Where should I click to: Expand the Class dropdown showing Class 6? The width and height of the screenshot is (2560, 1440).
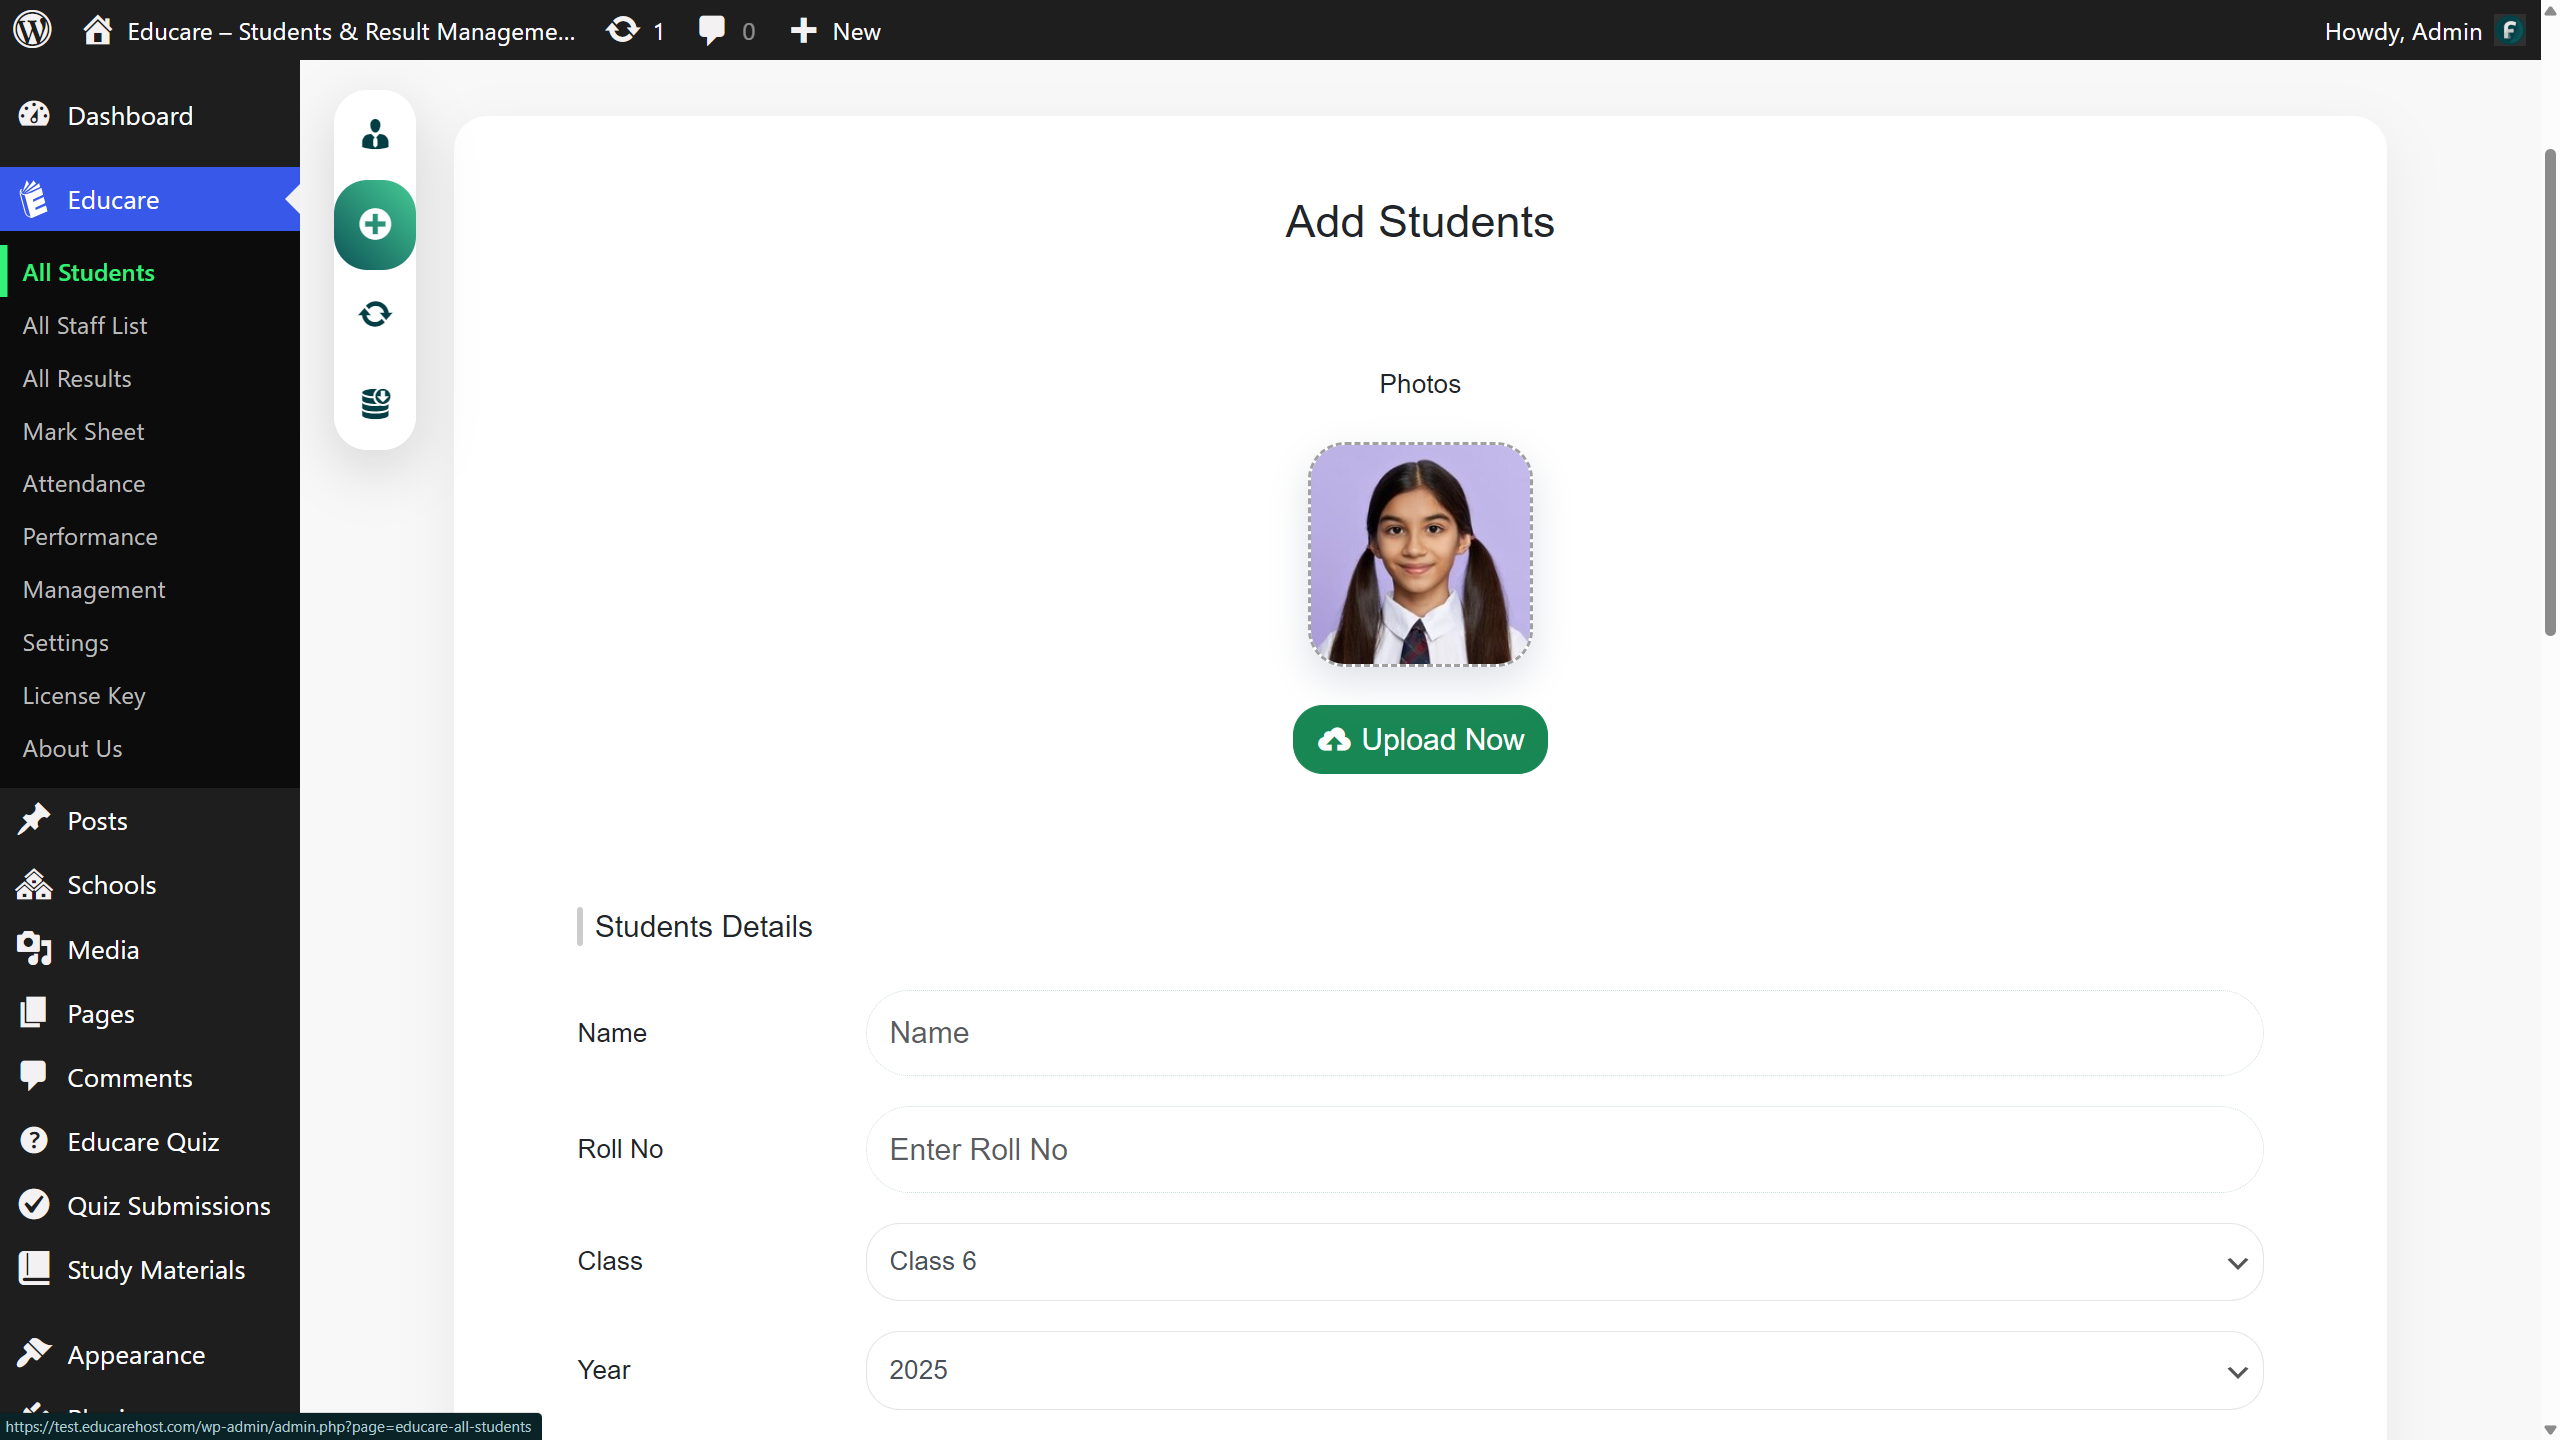click(1564, 1262)
